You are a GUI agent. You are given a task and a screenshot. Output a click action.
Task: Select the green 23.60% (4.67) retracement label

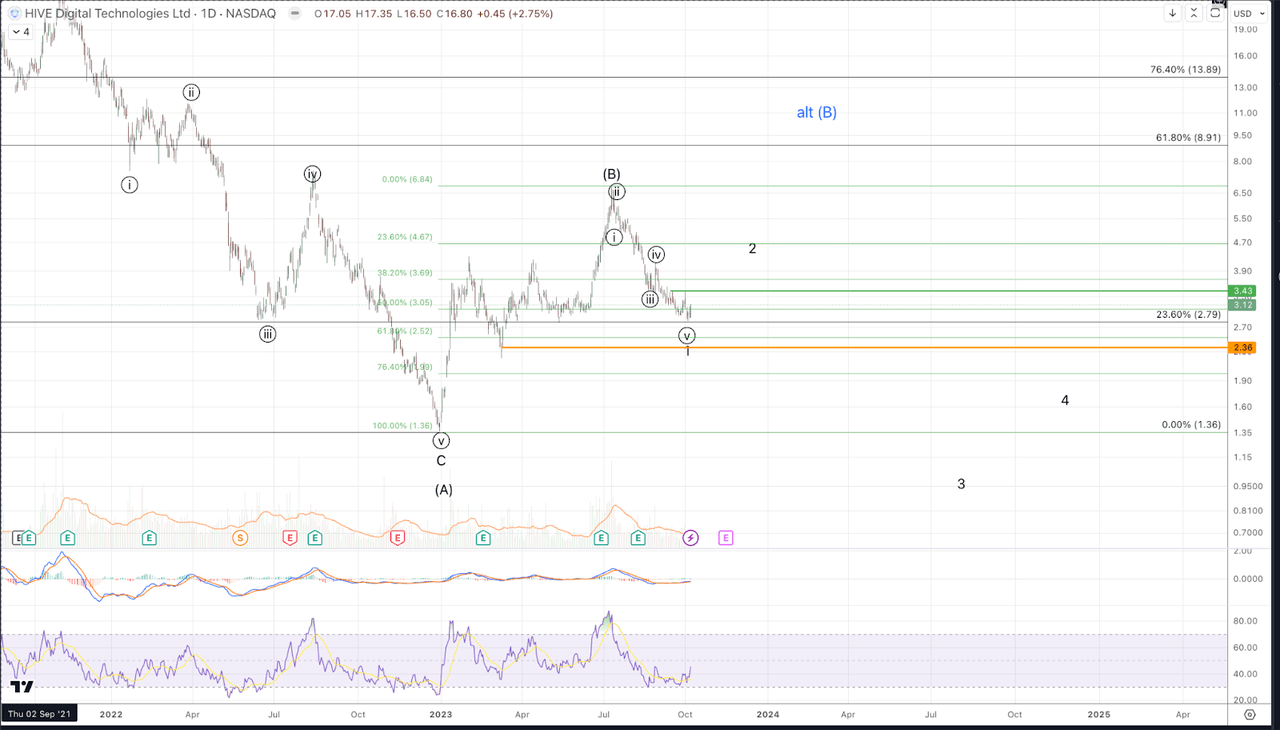point(404,238)
